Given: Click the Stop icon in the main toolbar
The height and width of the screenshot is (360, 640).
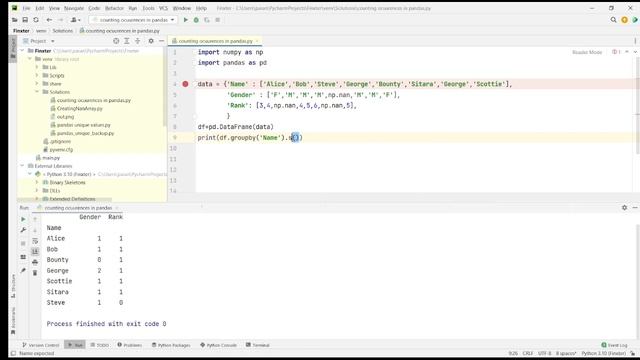Looking at the screenshot, I should coord(218,20).
